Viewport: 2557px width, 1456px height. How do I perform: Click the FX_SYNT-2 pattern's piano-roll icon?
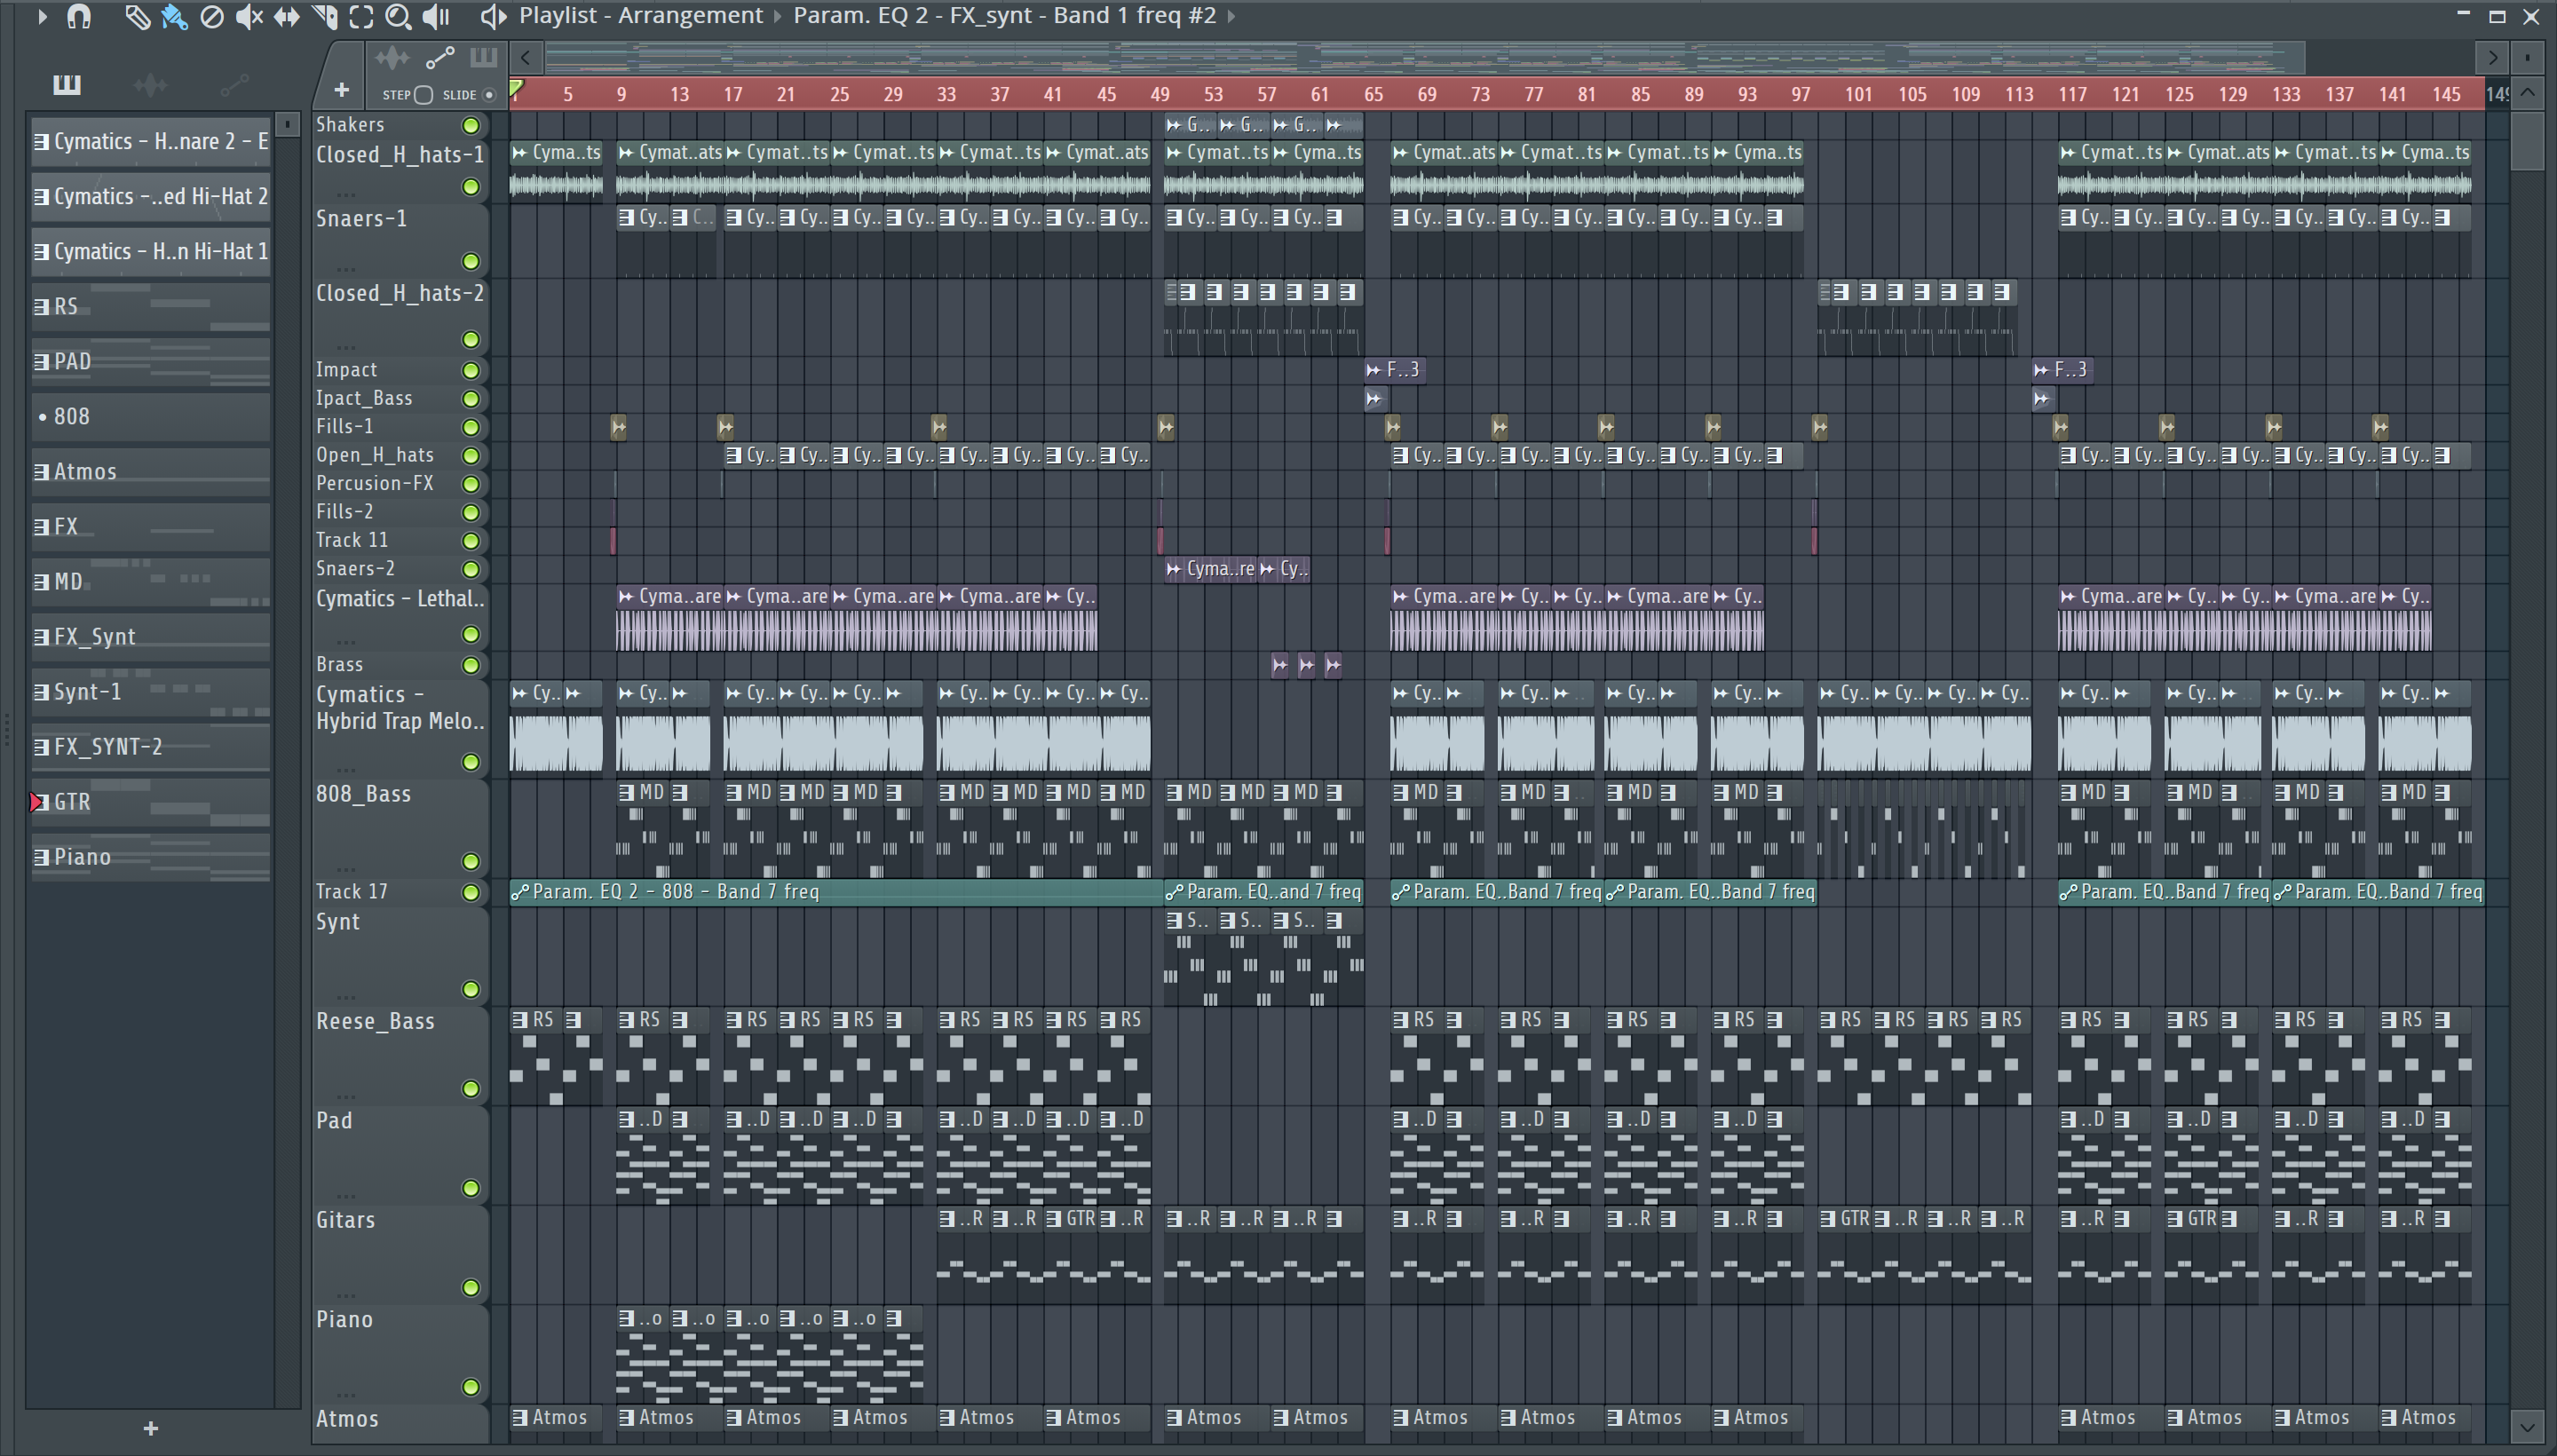pos(41,747)
